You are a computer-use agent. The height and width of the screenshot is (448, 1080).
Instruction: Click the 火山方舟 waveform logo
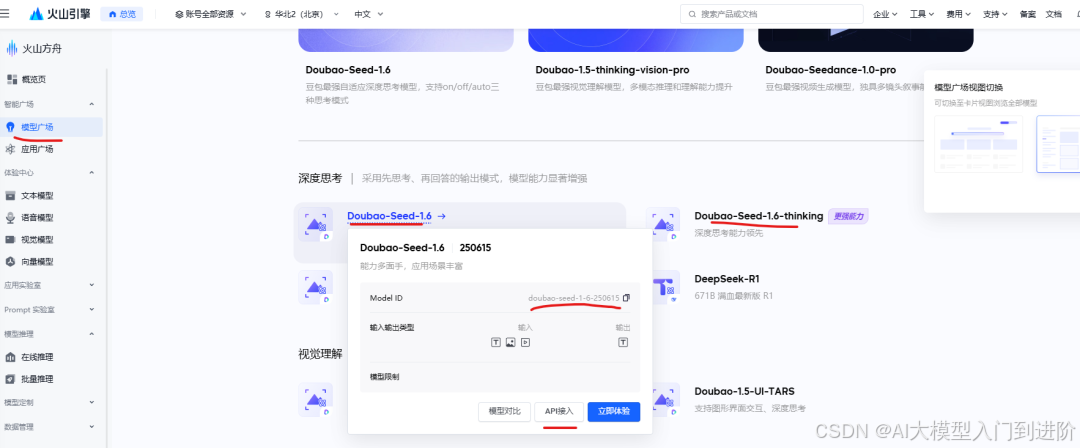tap(12, 48)
